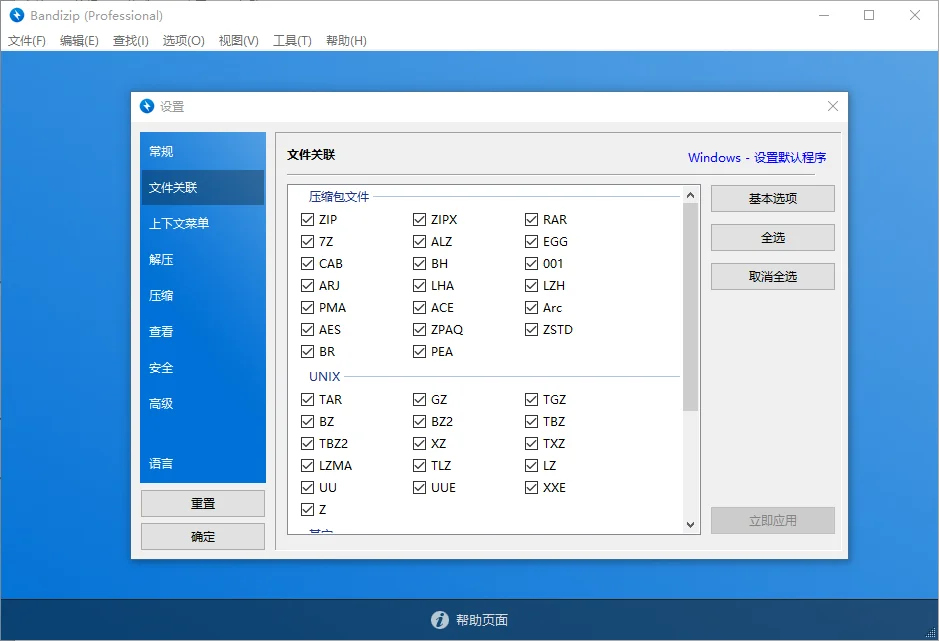Uncheck the ZIP file association
The width and height of the screenshot is (939, 641).
(306, 219)
